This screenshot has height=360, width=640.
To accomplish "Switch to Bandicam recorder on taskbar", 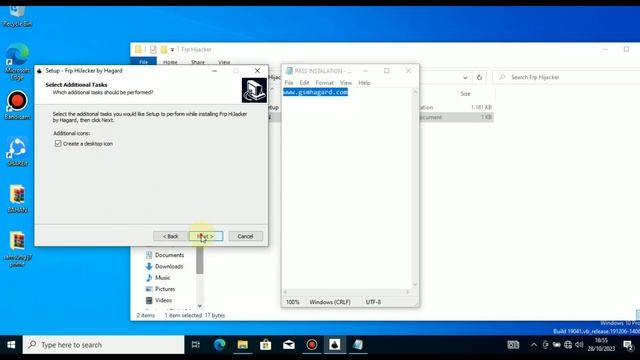I will (312, 345).
